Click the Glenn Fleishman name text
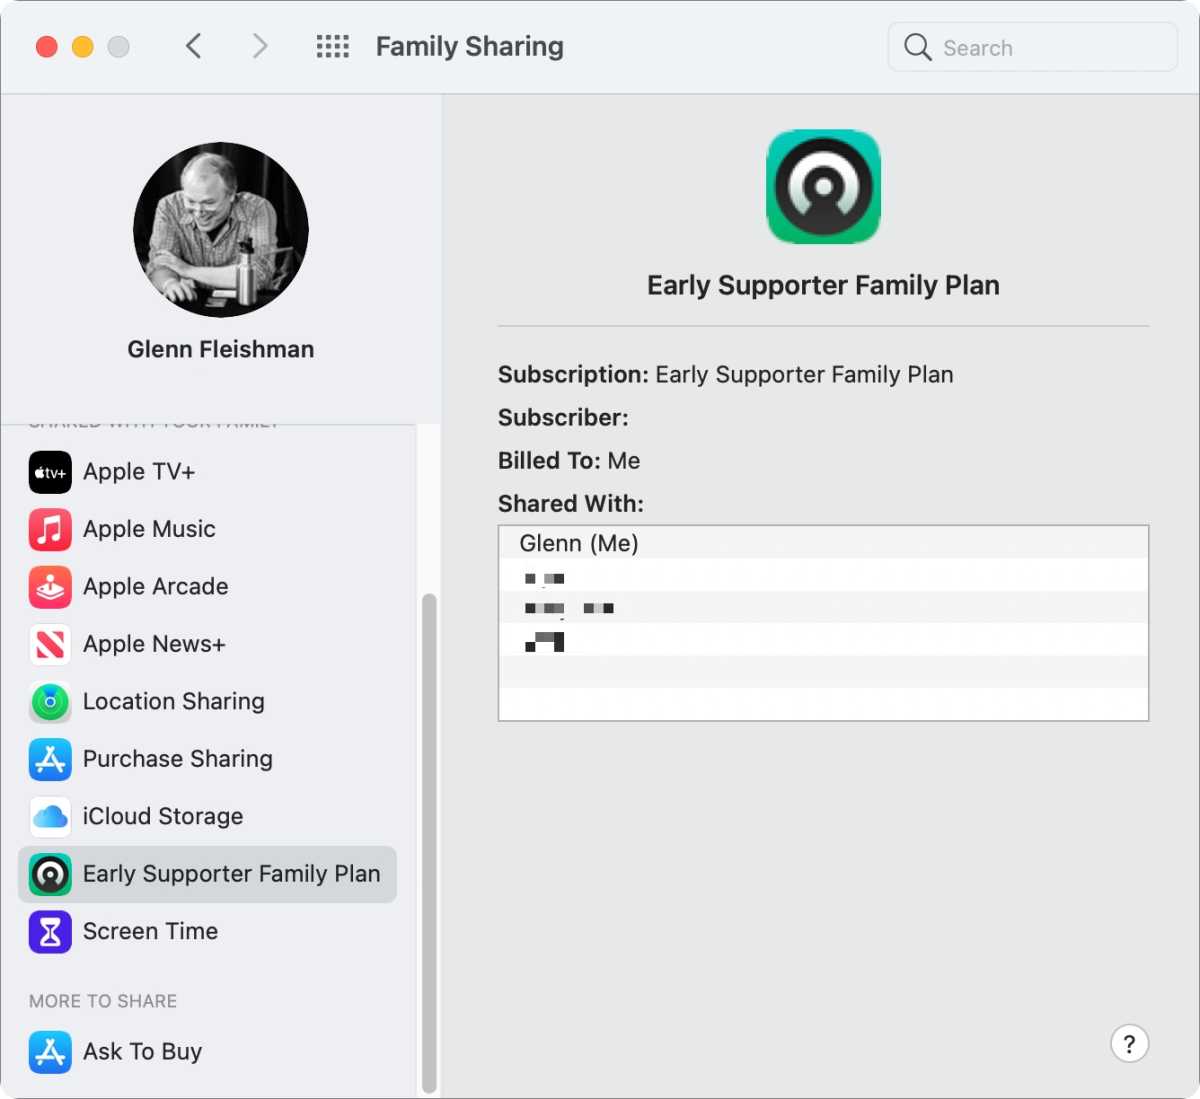1200x1099 pixels. coord(221,349)
